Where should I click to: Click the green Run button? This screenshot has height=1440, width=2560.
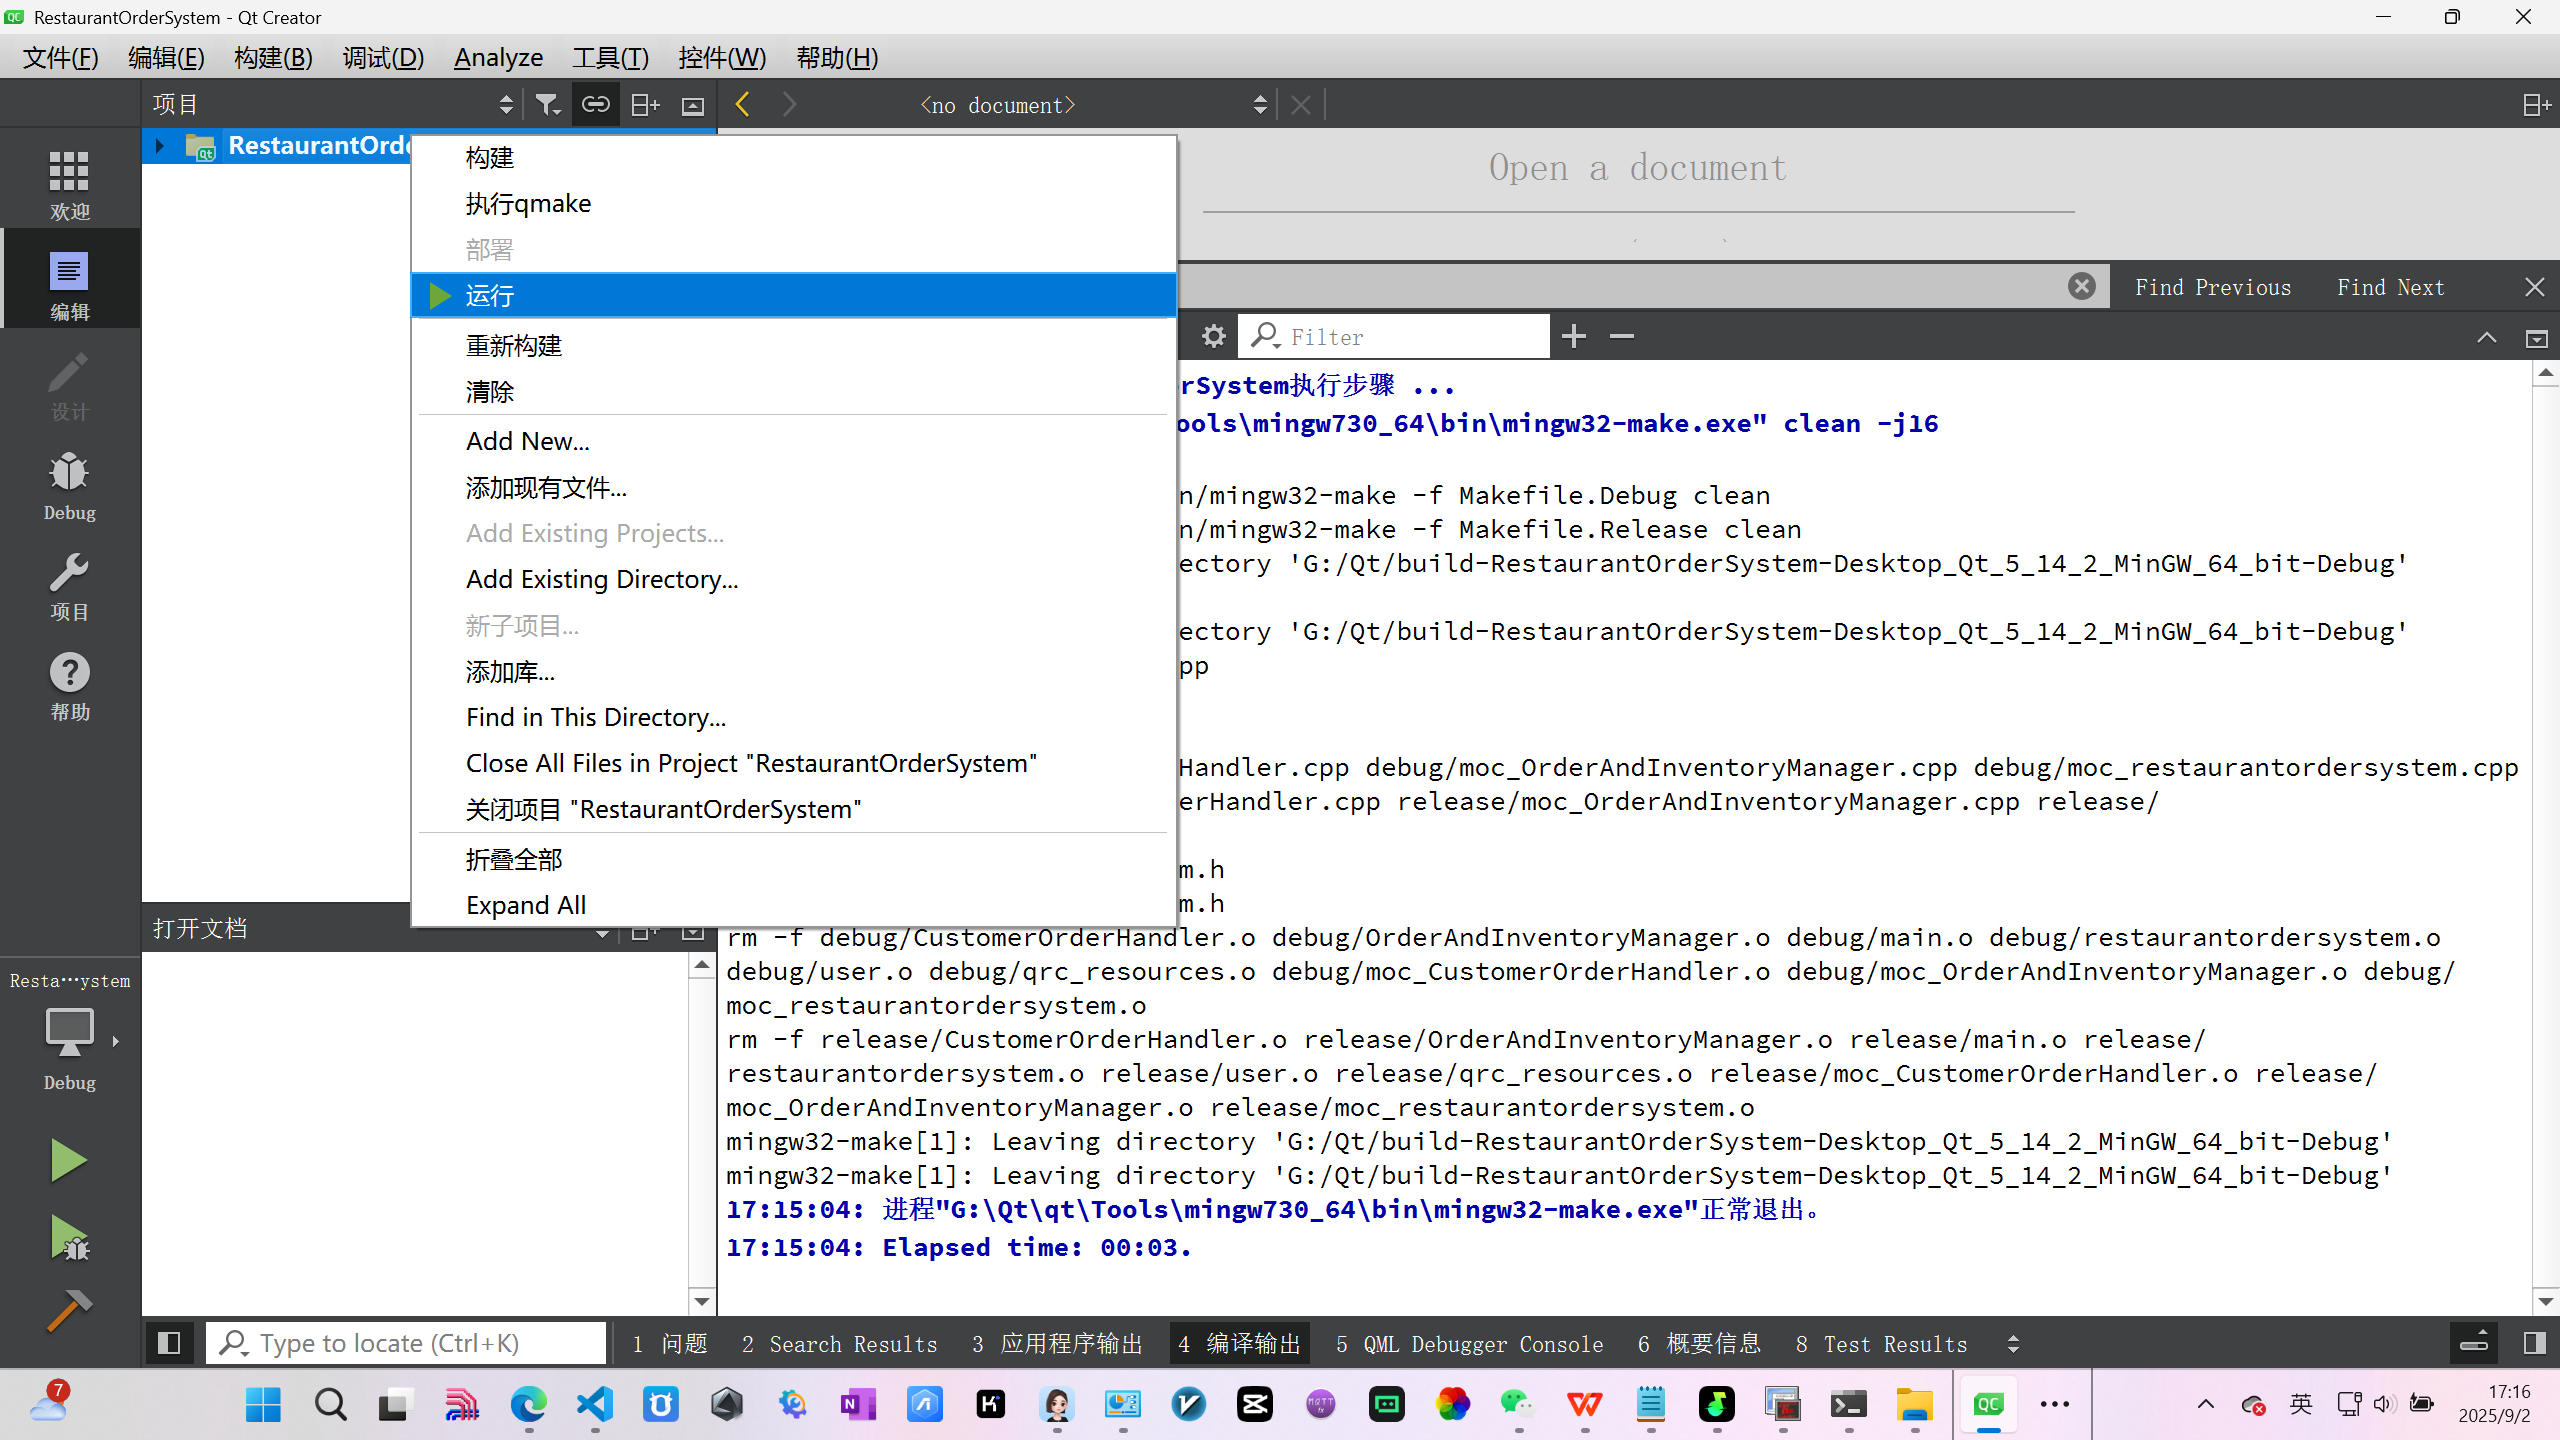[x=68, y=1160]
